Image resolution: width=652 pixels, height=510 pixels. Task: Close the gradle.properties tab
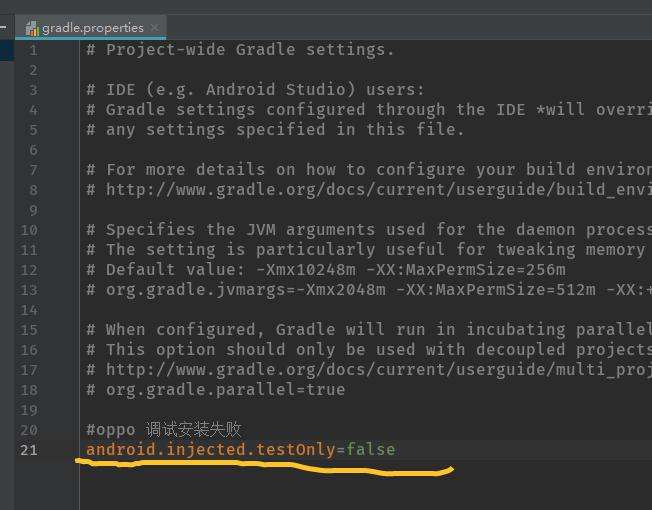click(154, 28)
